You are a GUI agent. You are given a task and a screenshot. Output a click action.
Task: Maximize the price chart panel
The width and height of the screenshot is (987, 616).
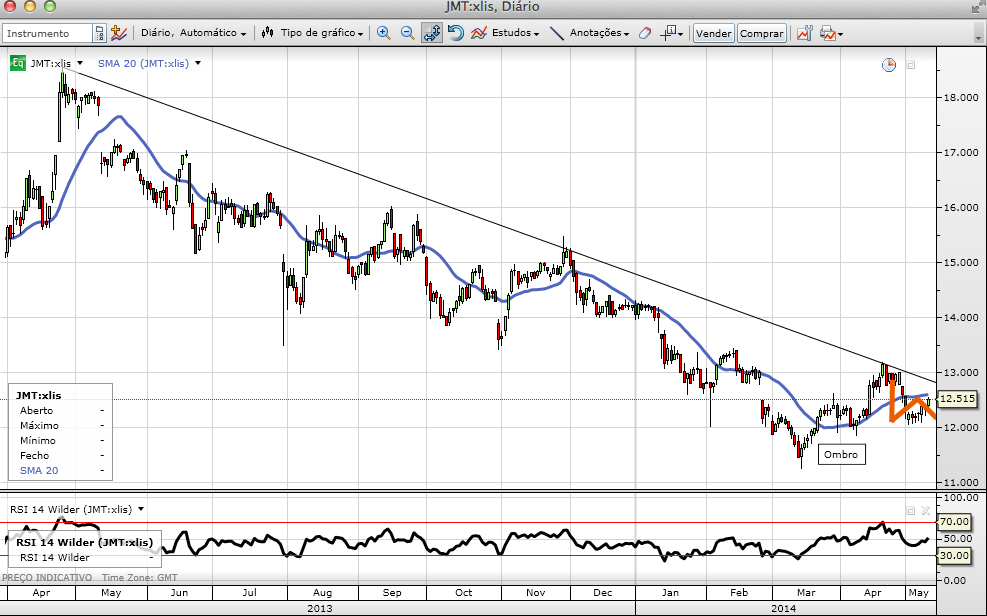911,65
